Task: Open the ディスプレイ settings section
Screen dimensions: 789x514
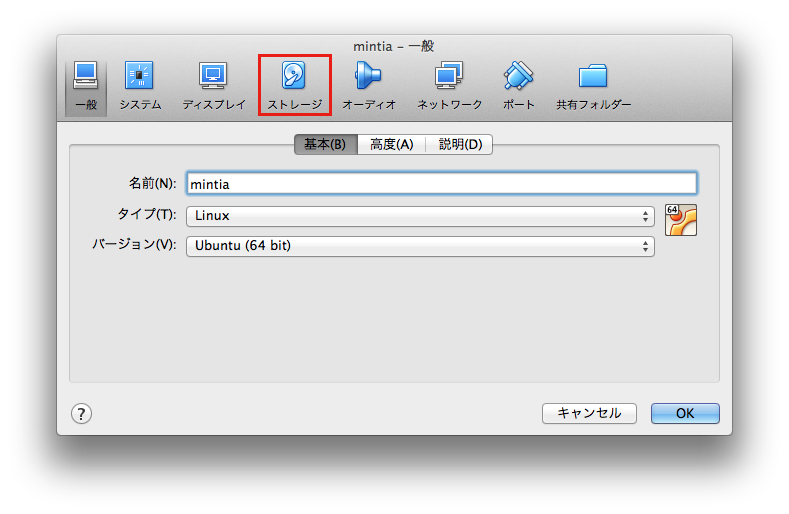Action: pos(213,85)
